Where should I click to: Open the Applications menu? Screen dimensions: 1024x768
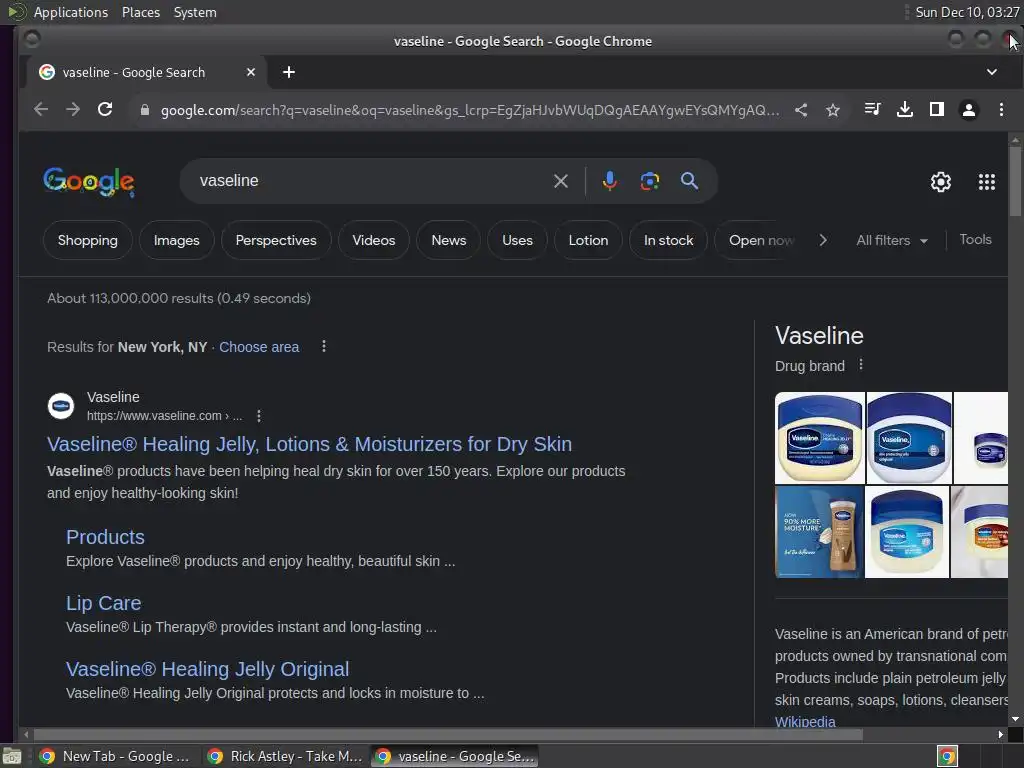pyautogui.click(x=71, y=12)
